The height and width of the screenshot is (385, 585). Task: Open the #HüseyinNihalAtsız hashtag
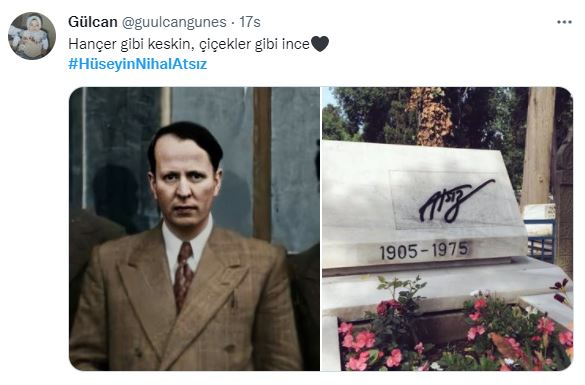tap(137, 64)
